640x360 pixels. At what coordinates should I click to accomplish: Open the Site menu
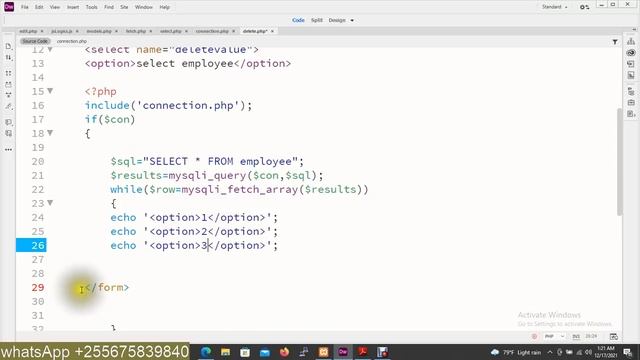(x=124, y=7)
